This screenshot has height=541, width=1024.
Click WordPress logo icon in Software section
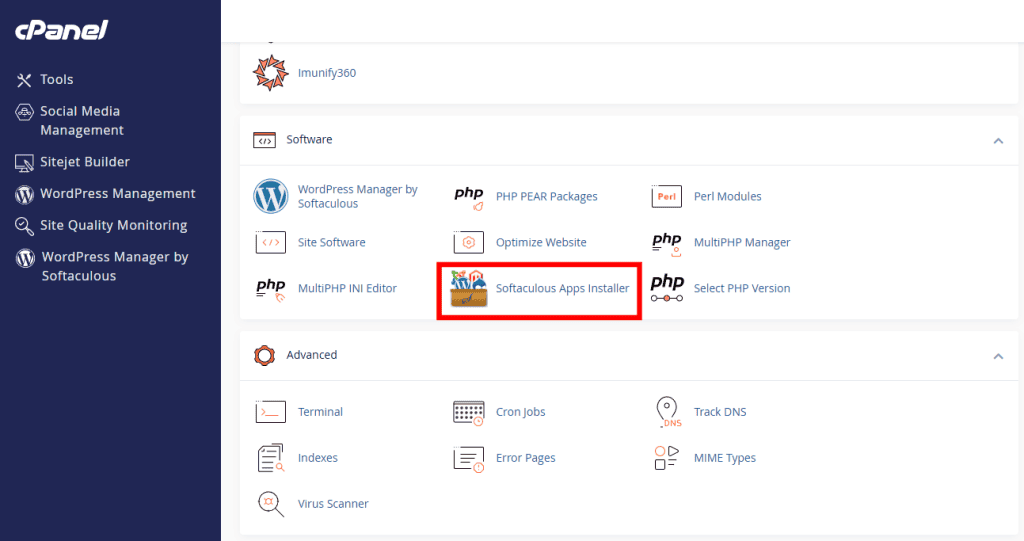270,196
